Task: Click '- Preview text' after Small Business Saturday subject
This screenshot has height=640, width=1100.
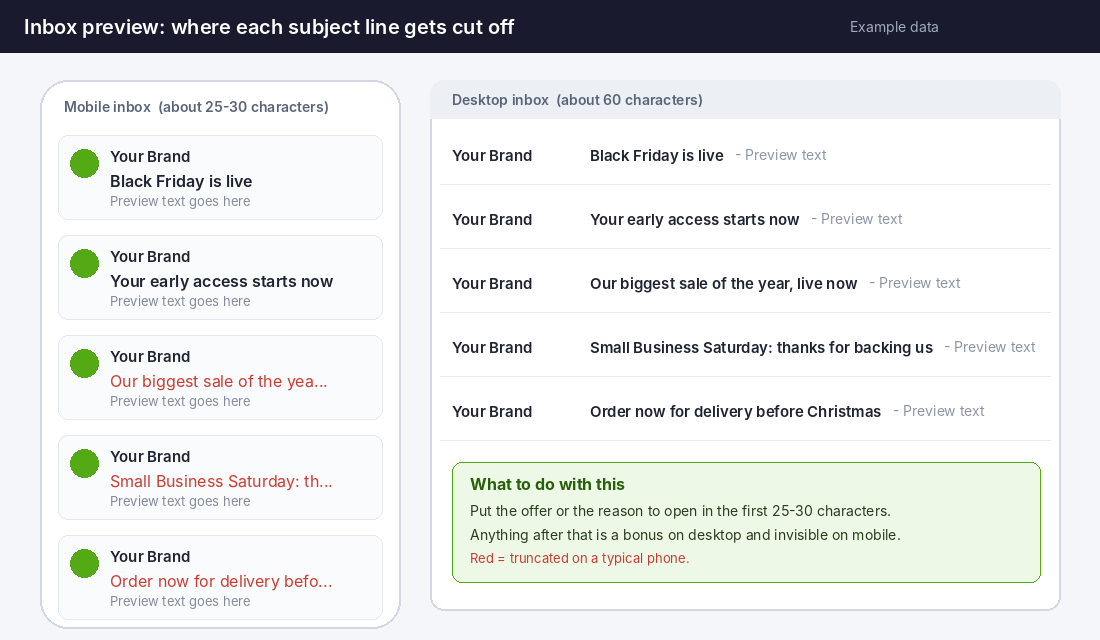Action: (990, 347)
